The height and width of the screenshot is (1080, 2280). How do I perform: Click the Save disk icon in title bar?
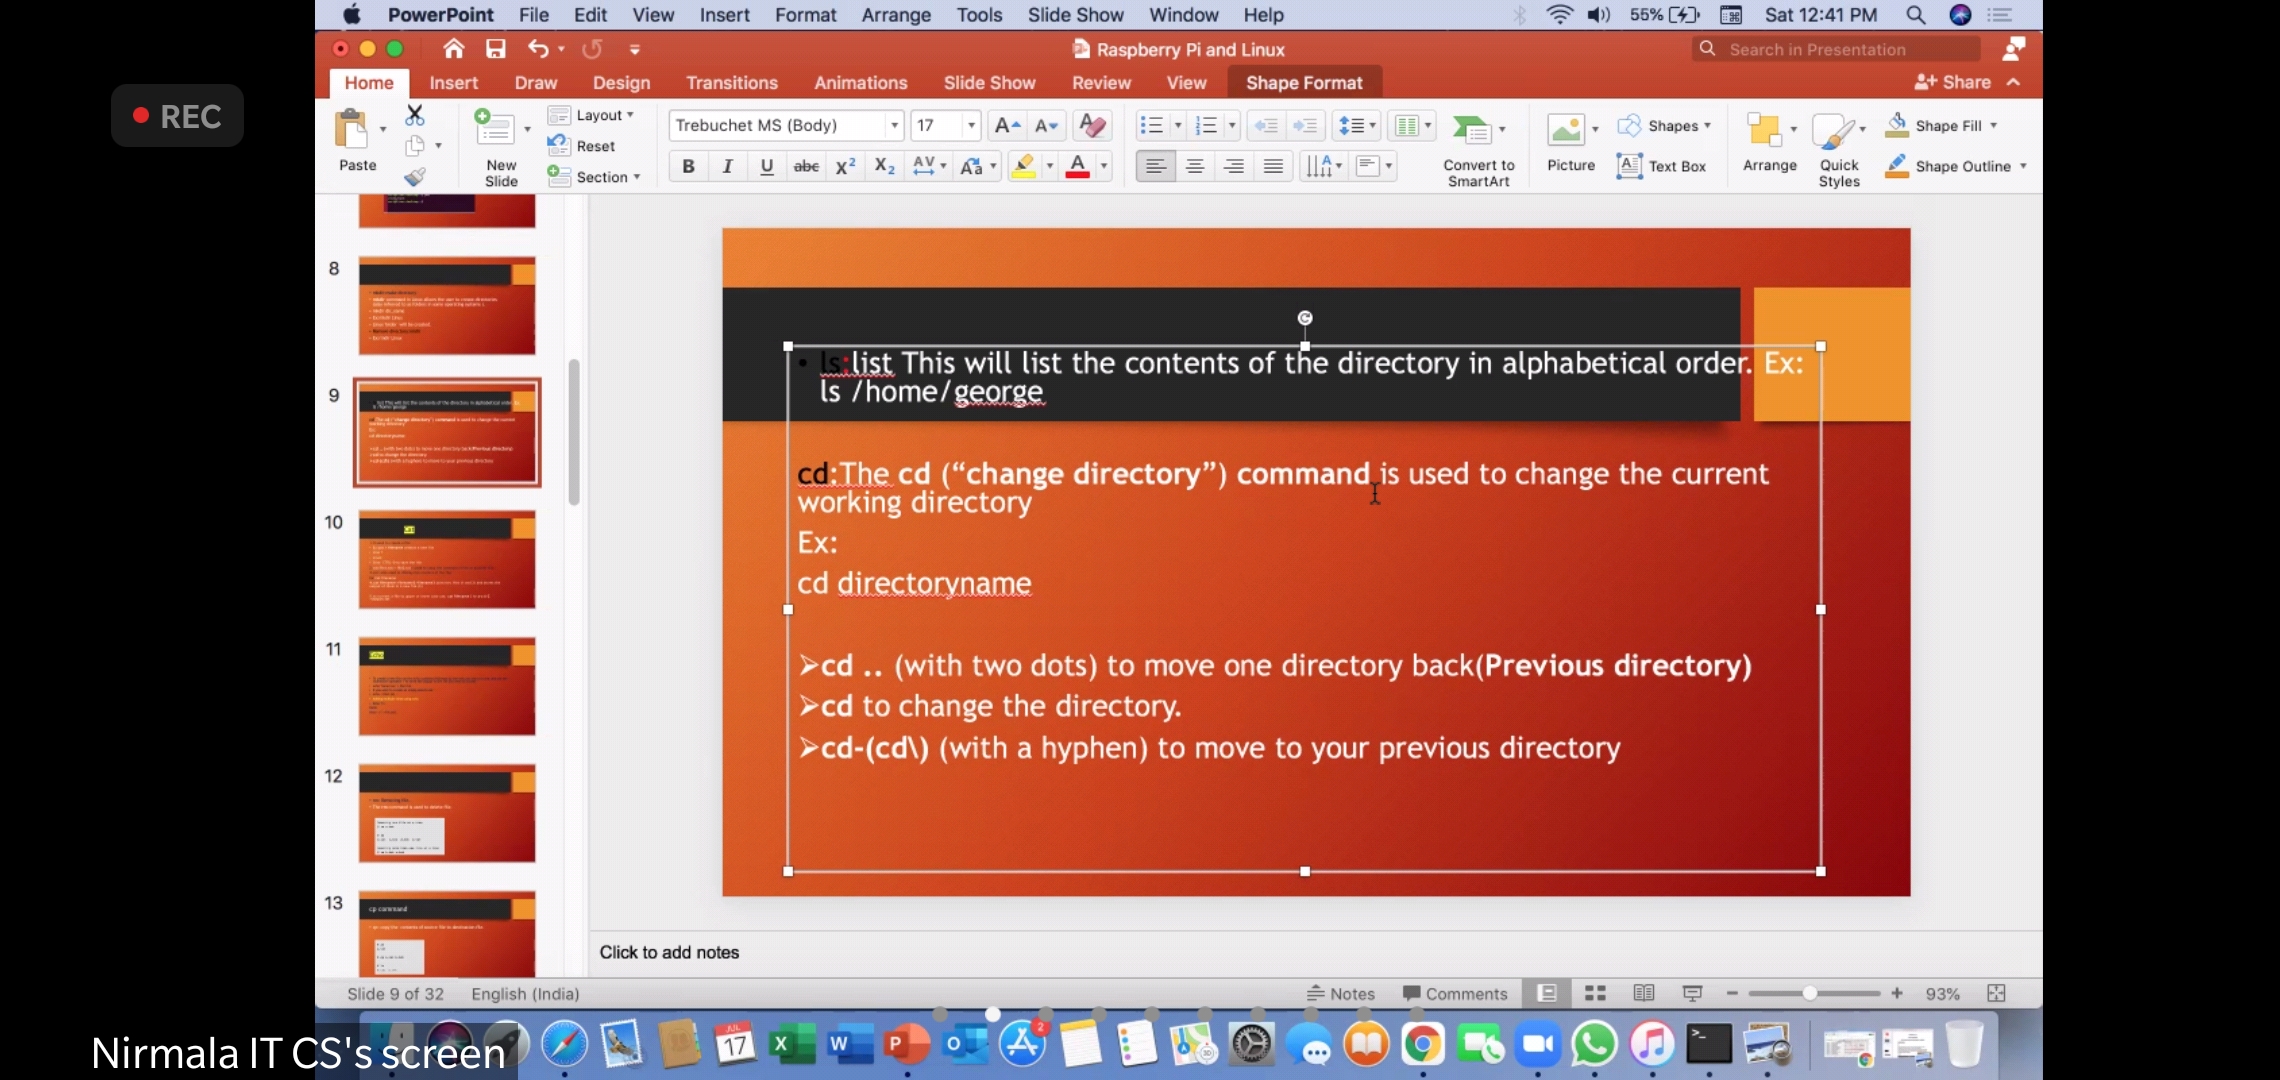point(495,49)
